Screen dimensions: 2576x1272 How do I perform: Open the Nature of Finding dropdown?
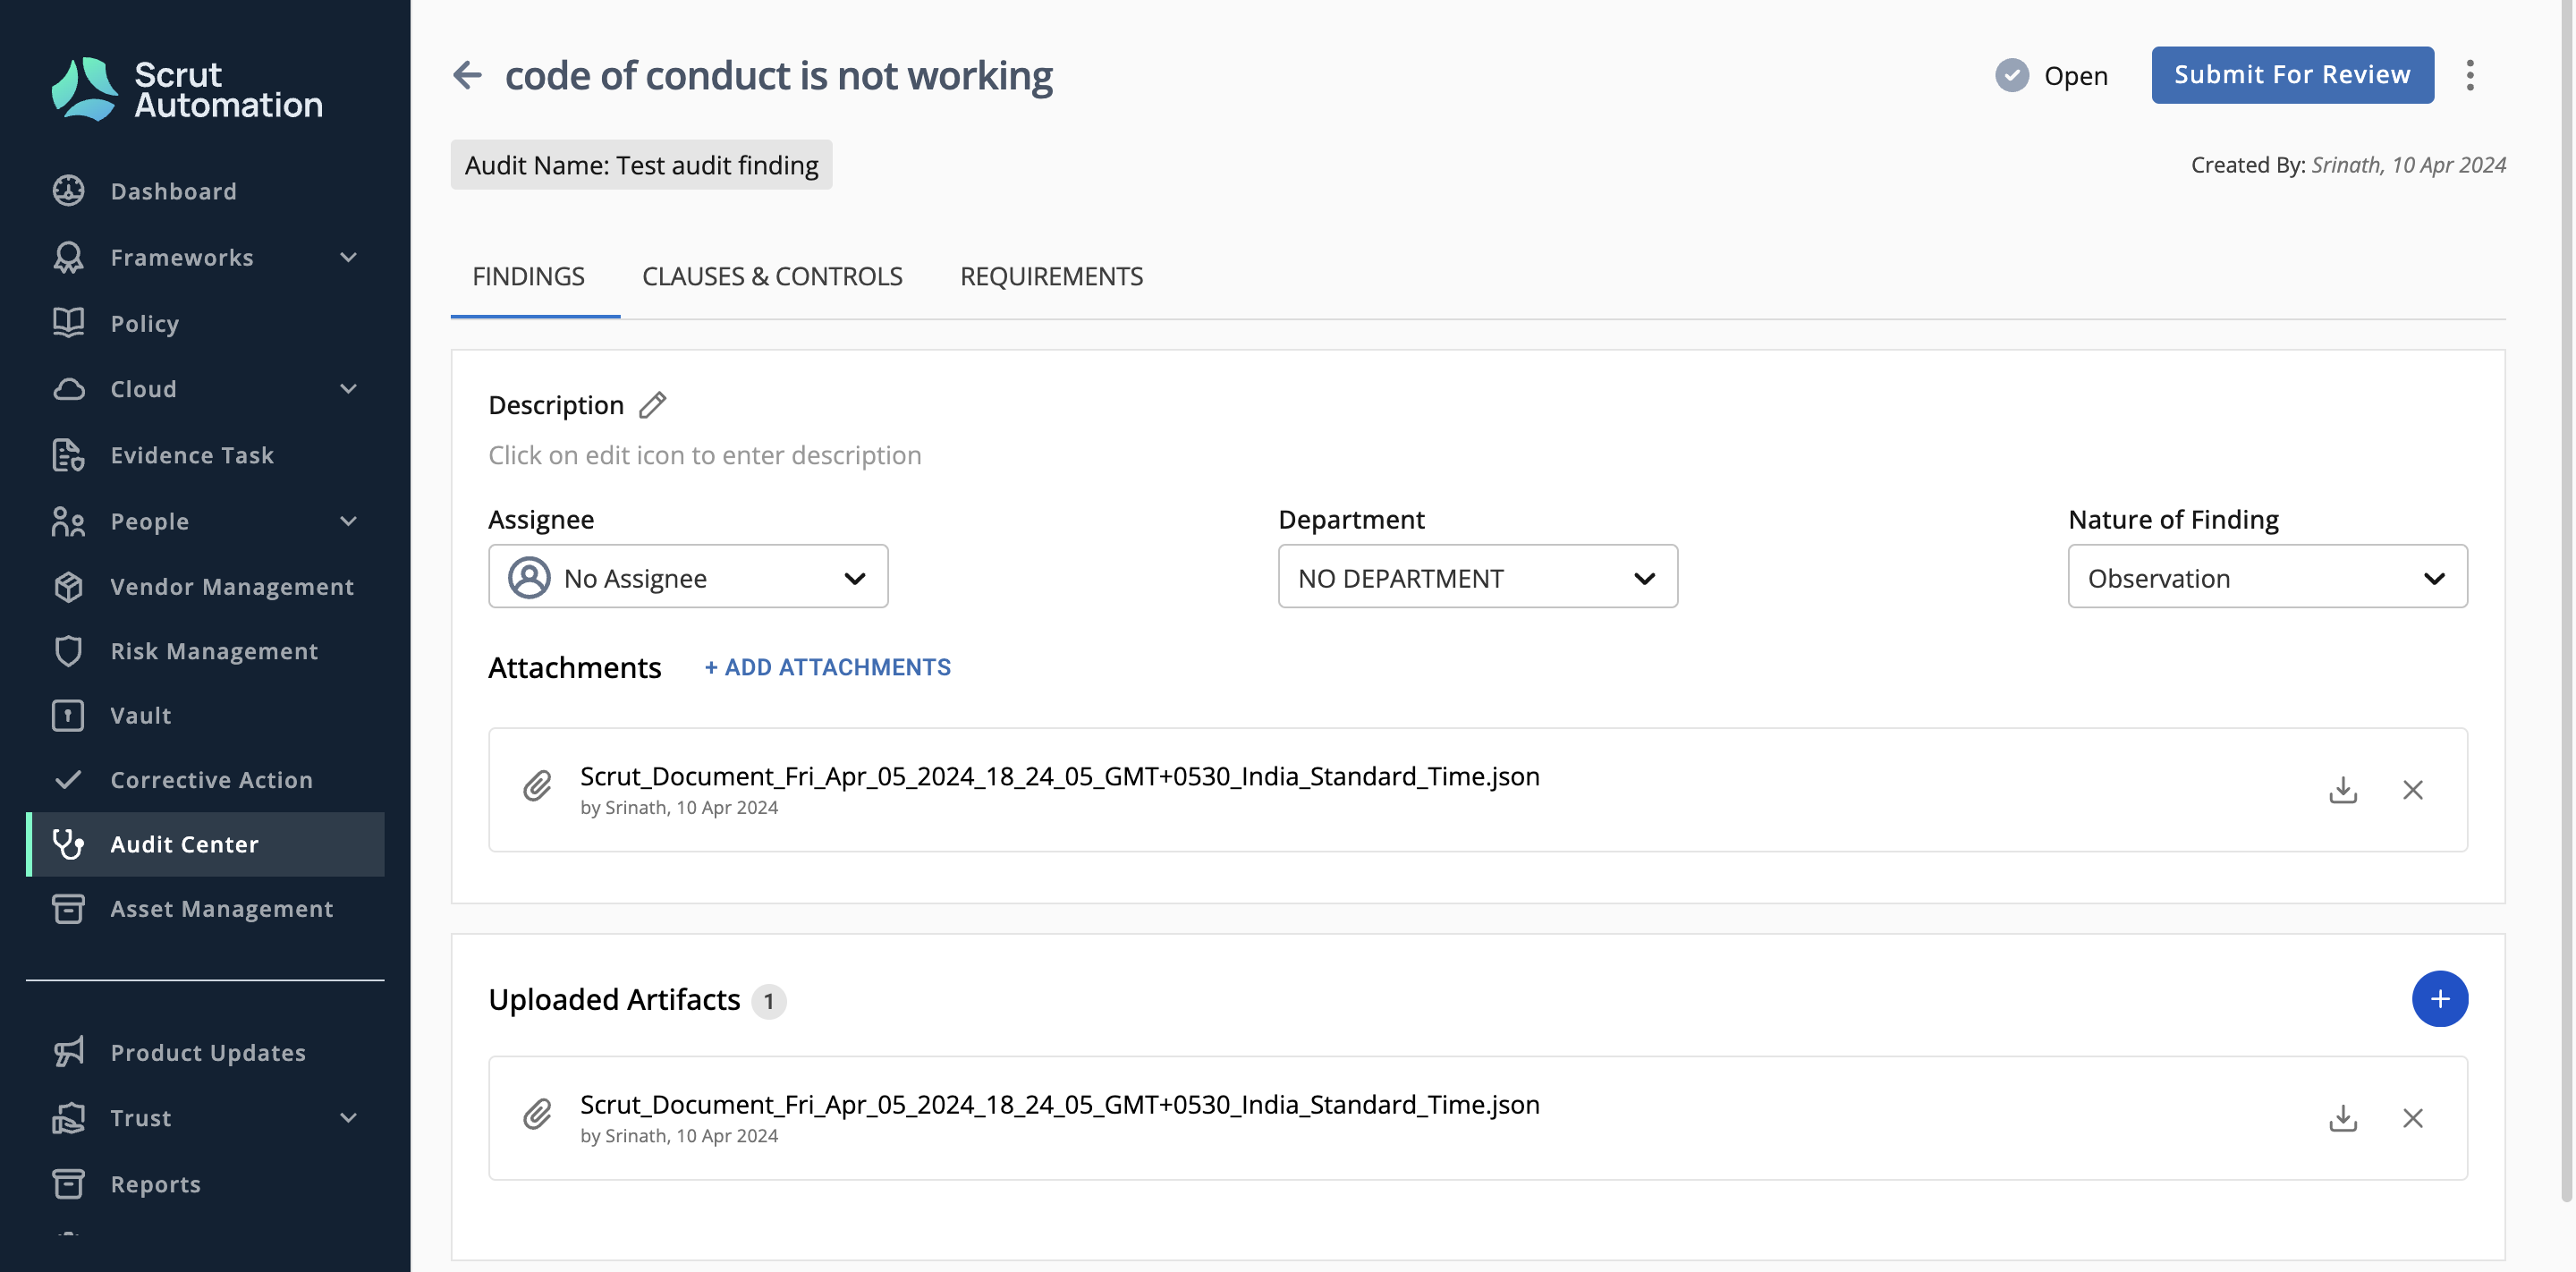2267,576
